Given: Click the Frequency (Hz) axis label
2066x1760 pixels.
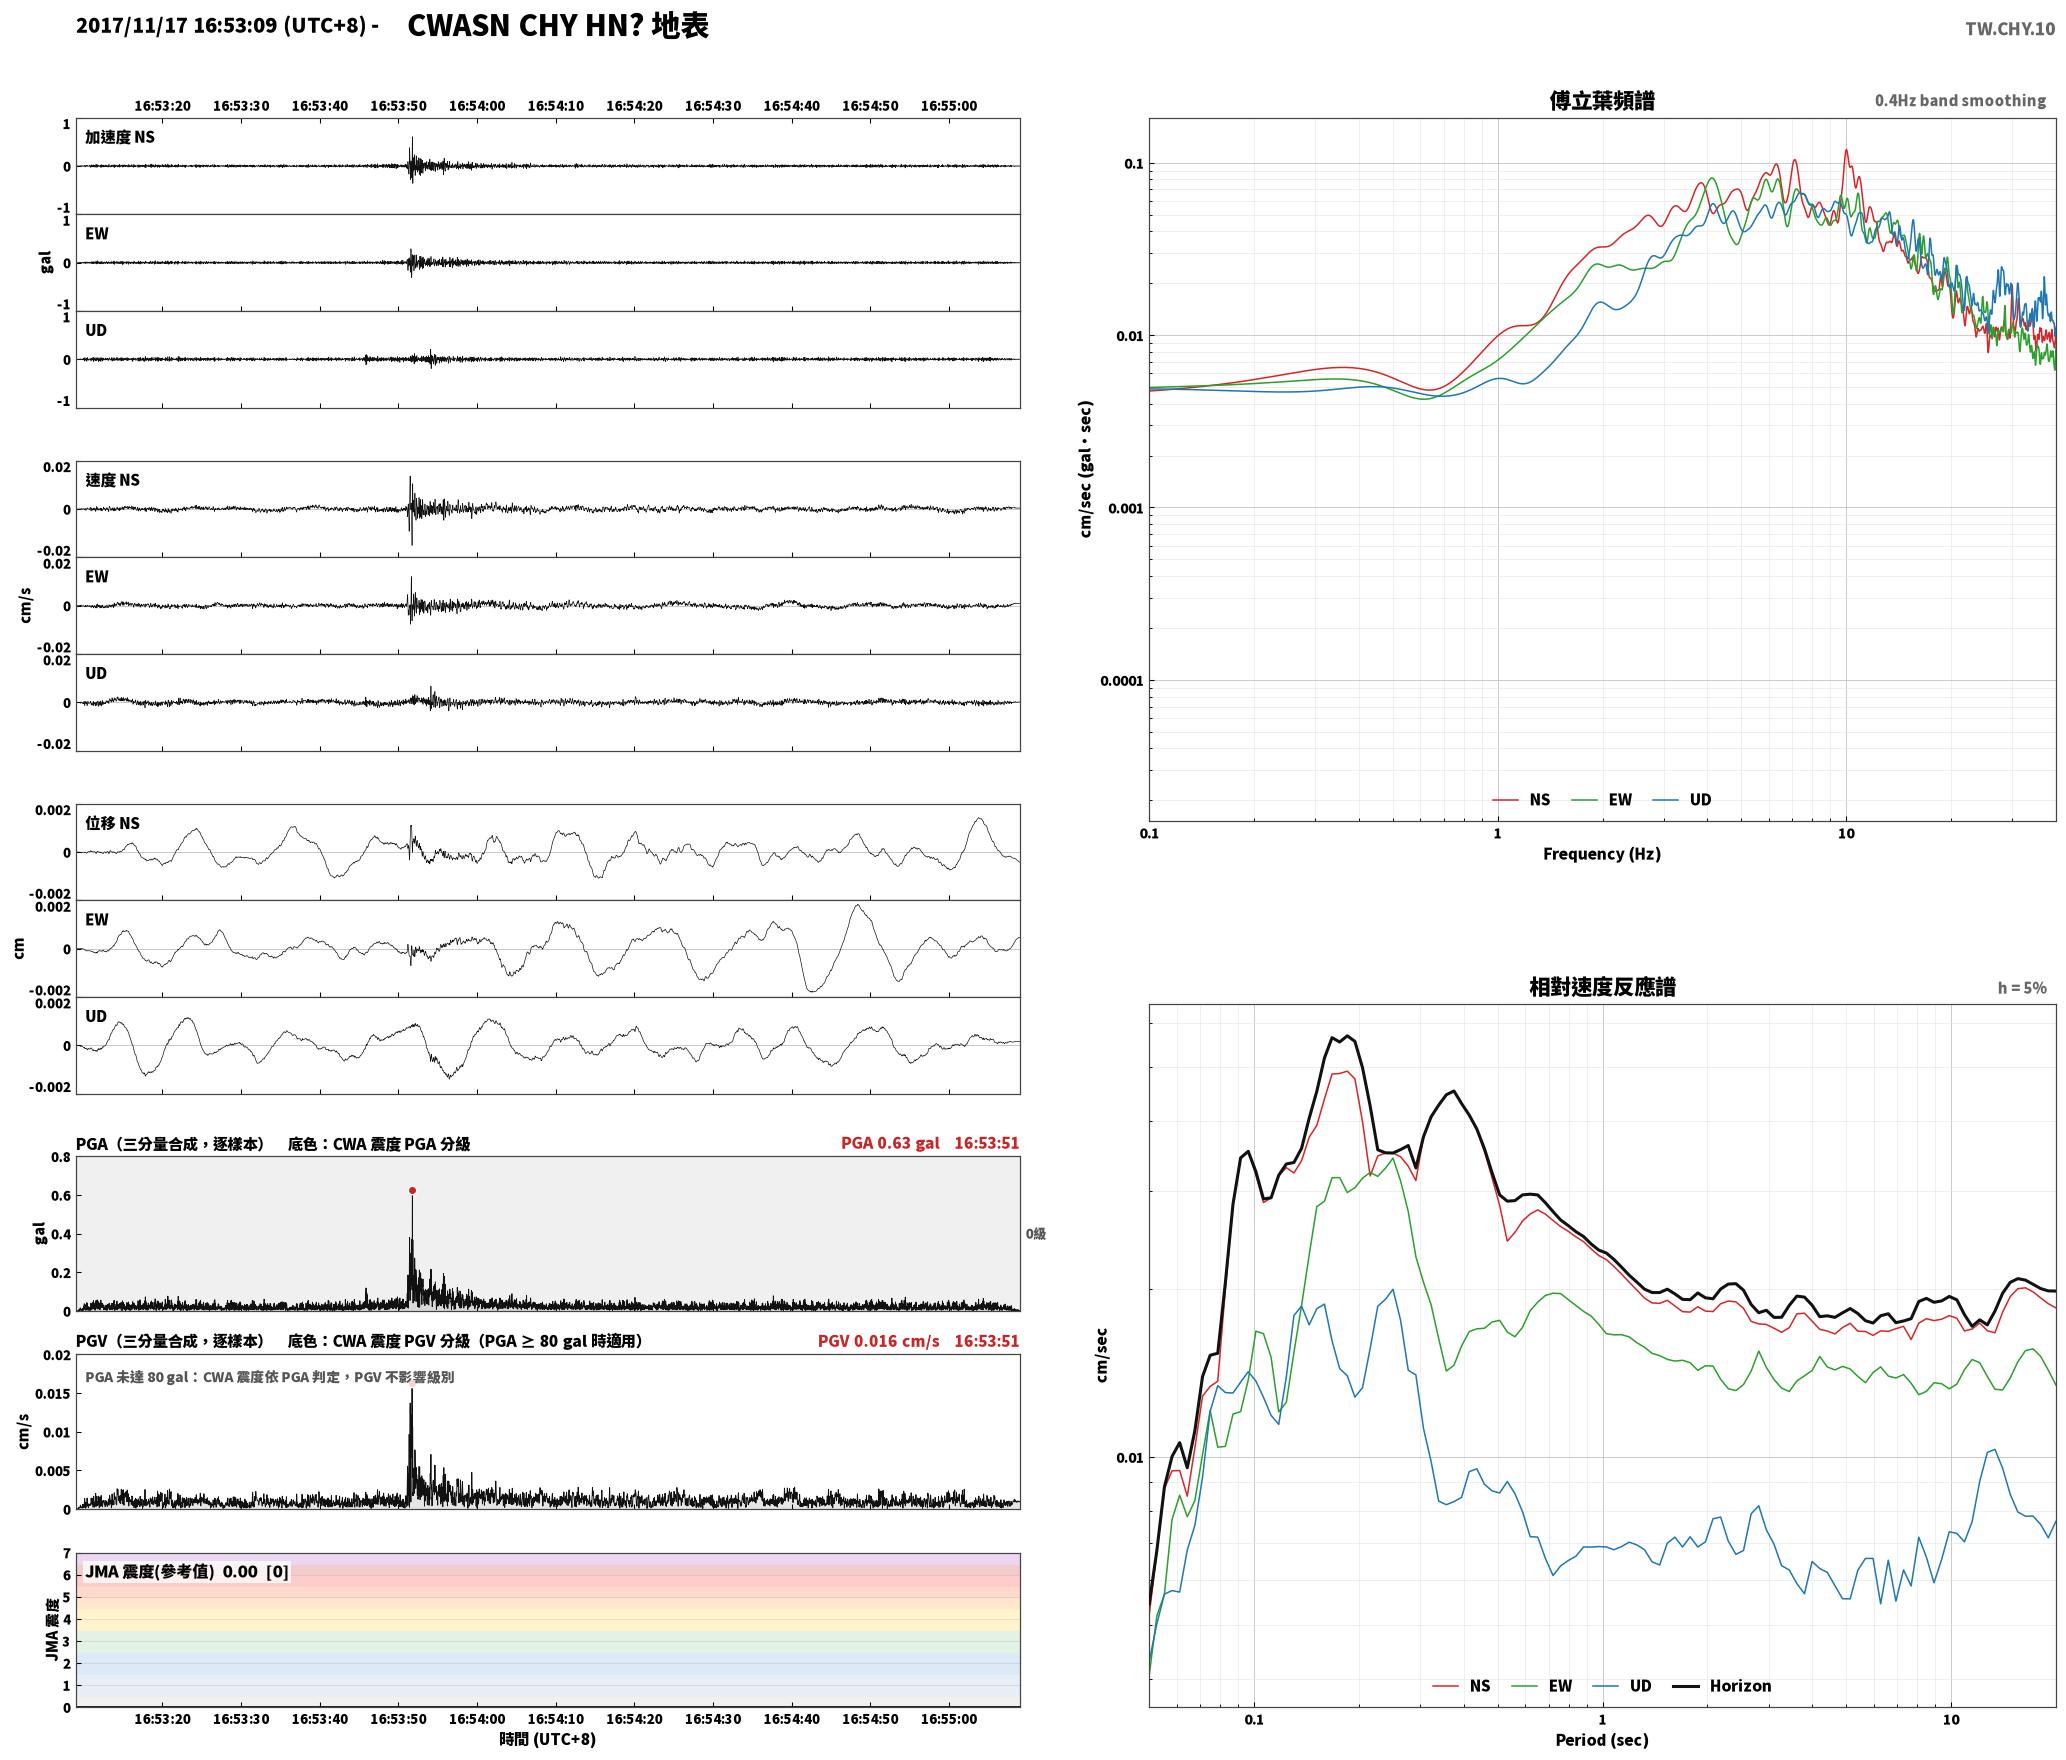Looking at the screenshot, I should coord(1602,854).
